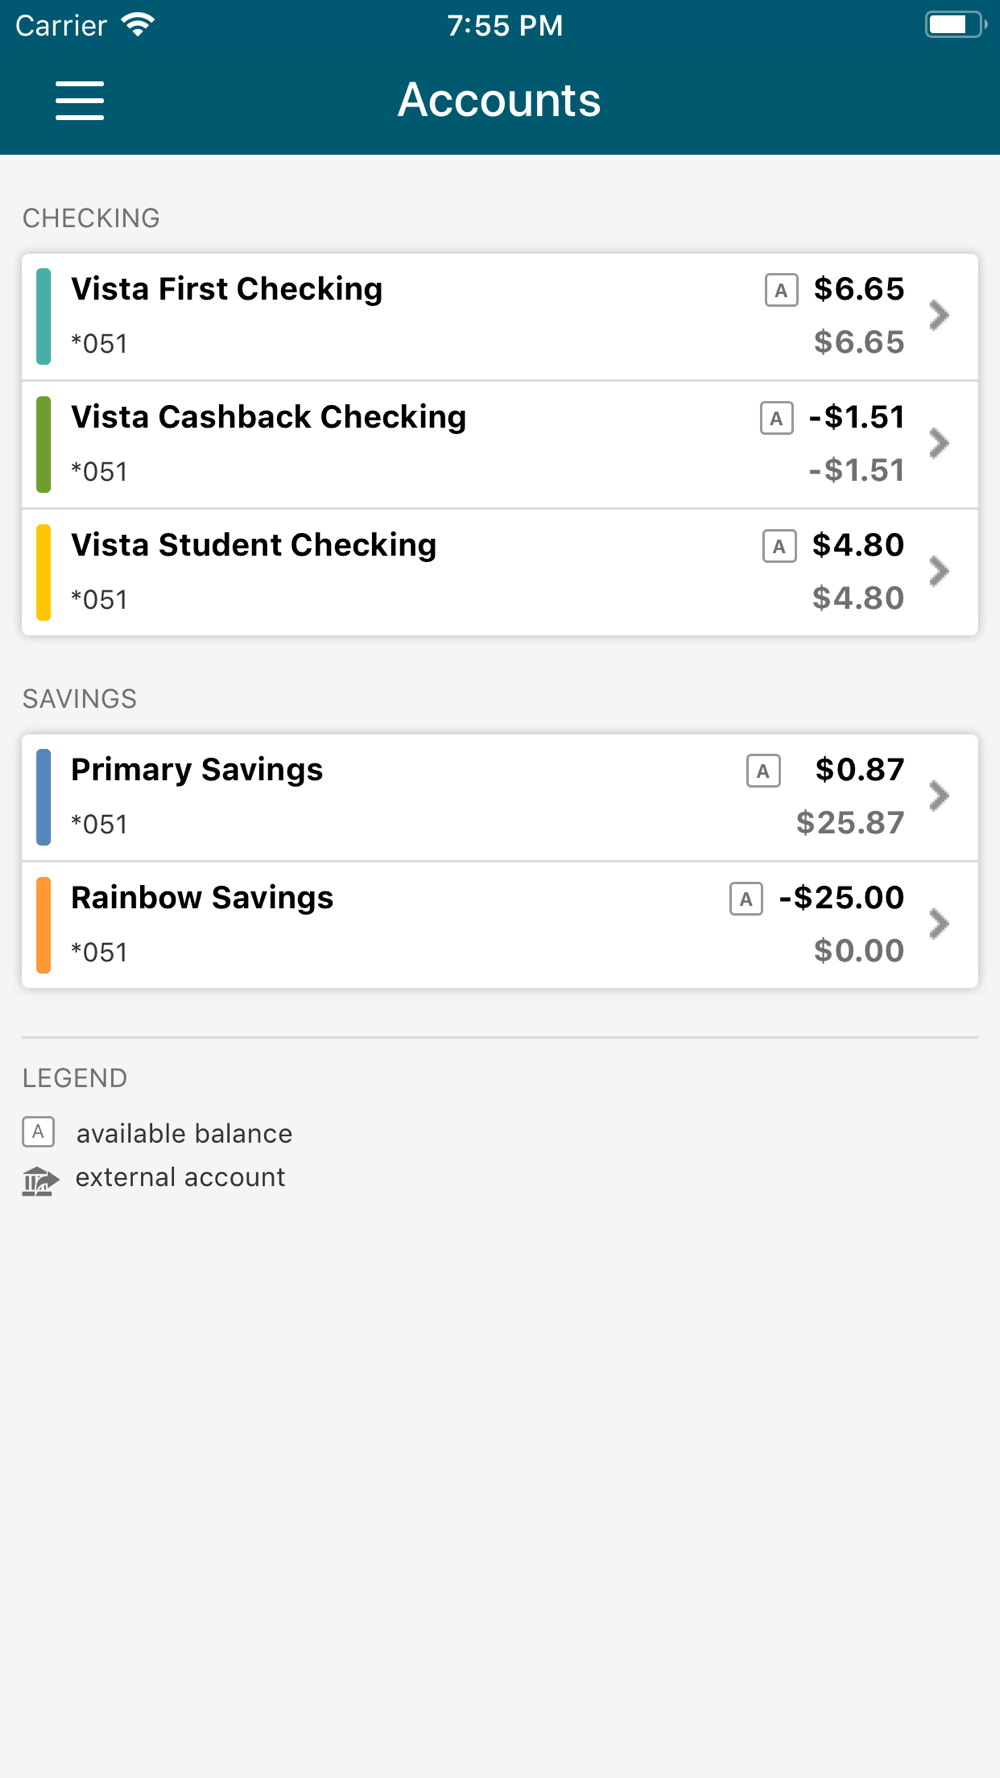1000x1778 pixels.
Task: Expand Vista First Checking with its chevron
Action: tap(938, 316)
